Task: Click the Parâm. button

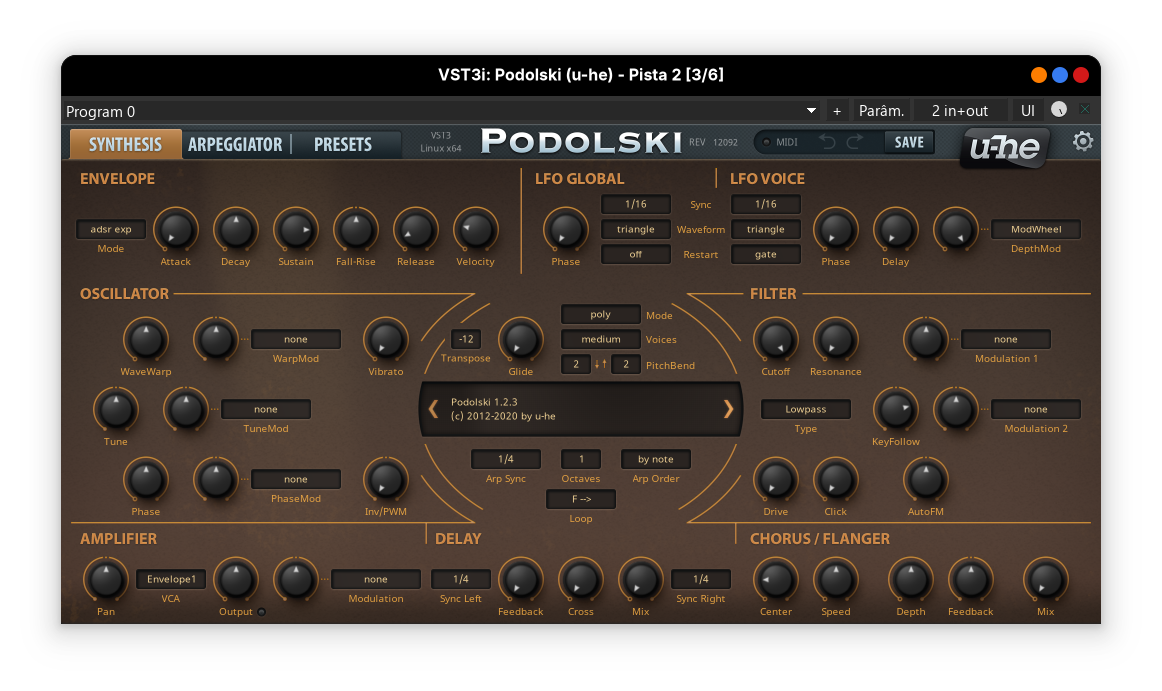Action: tap(881, 111)
